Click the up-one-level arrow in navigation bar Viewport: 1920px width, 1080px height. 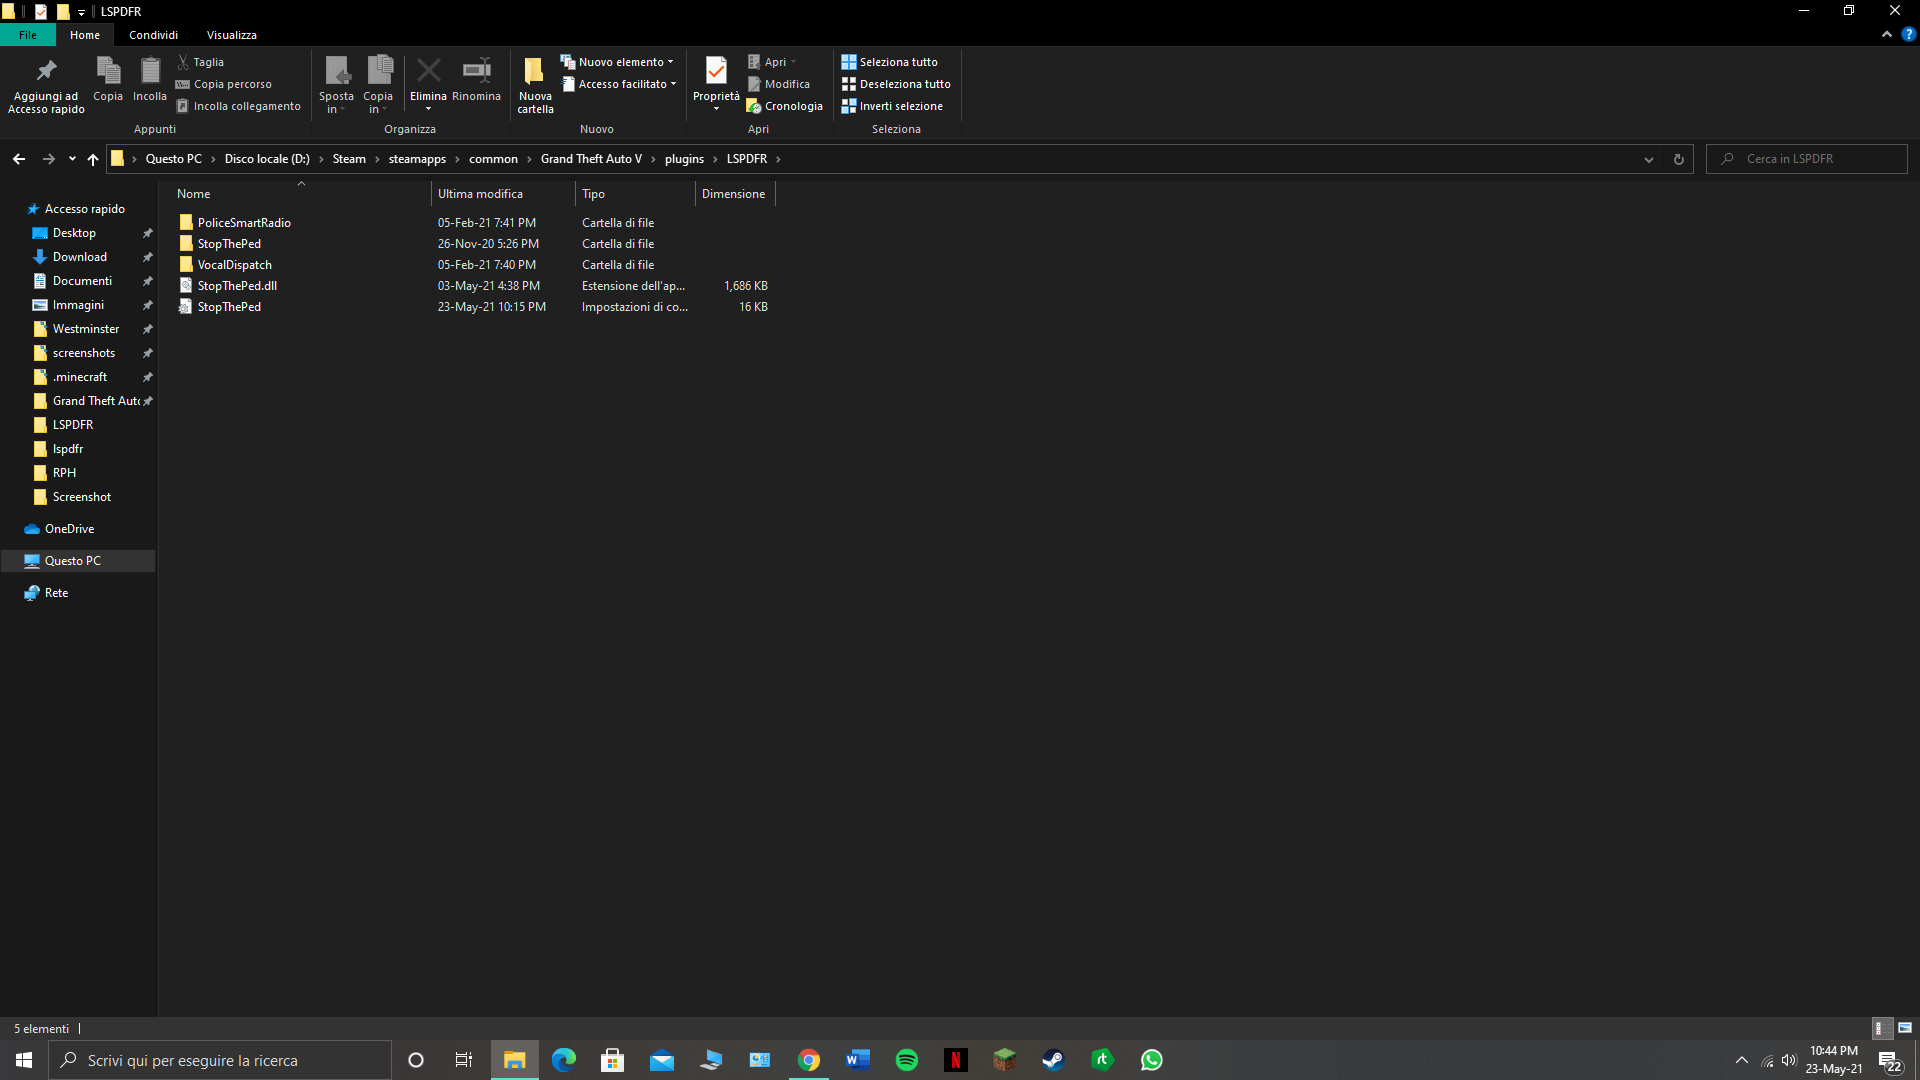click(x=93, y=159)
